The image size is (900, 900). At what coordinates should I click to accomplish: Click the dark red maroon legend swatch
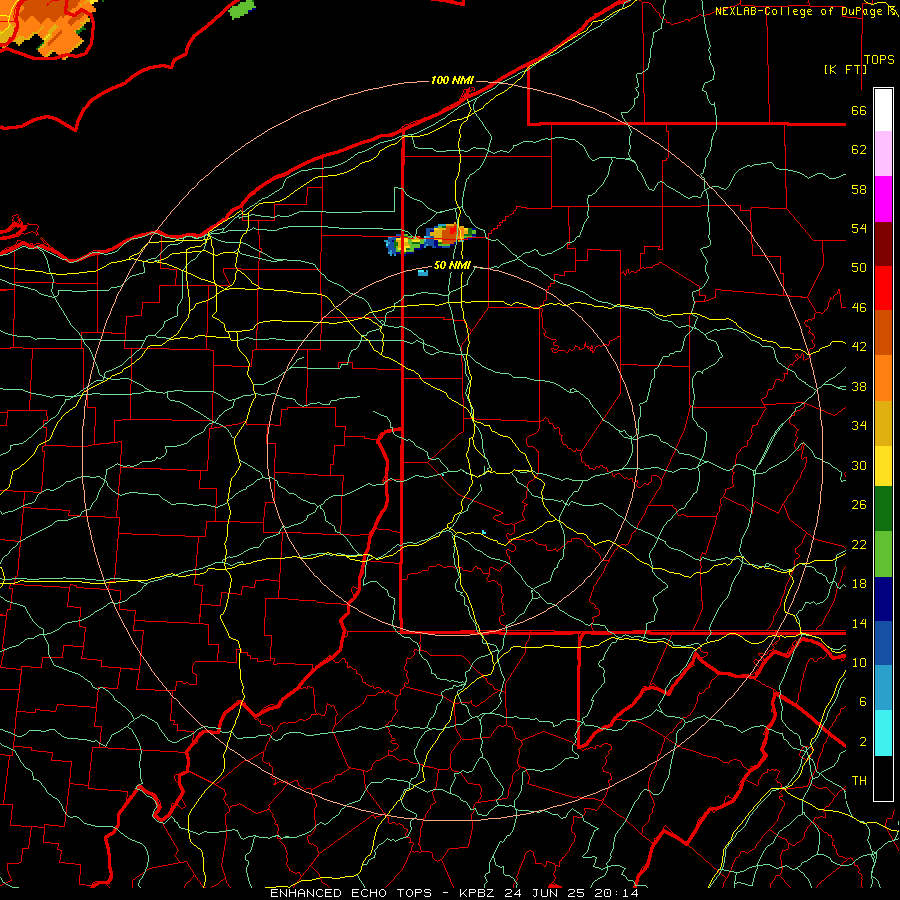pyautogui.click(x=883, y=243)
